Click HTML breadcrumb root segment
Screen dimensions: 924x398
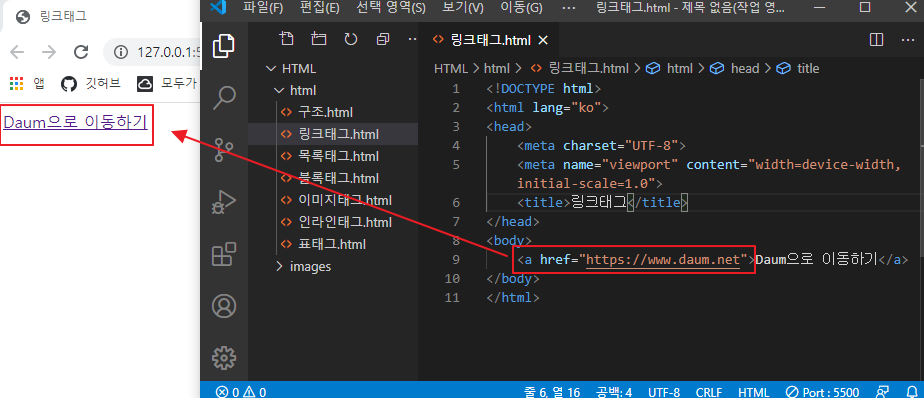pyautogui.click(x=450, y=68)
